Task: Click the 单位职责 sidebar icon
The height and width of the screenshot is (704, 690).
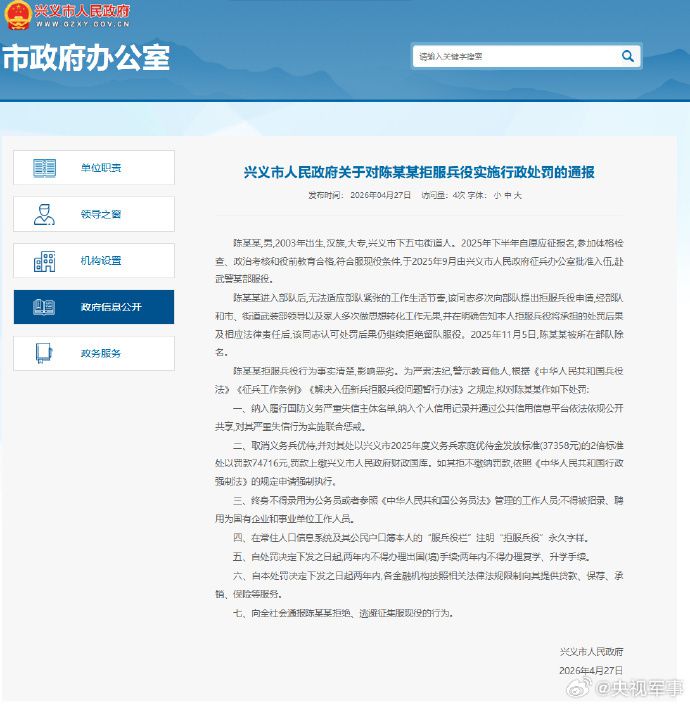Action: click(x=45, y=168)
